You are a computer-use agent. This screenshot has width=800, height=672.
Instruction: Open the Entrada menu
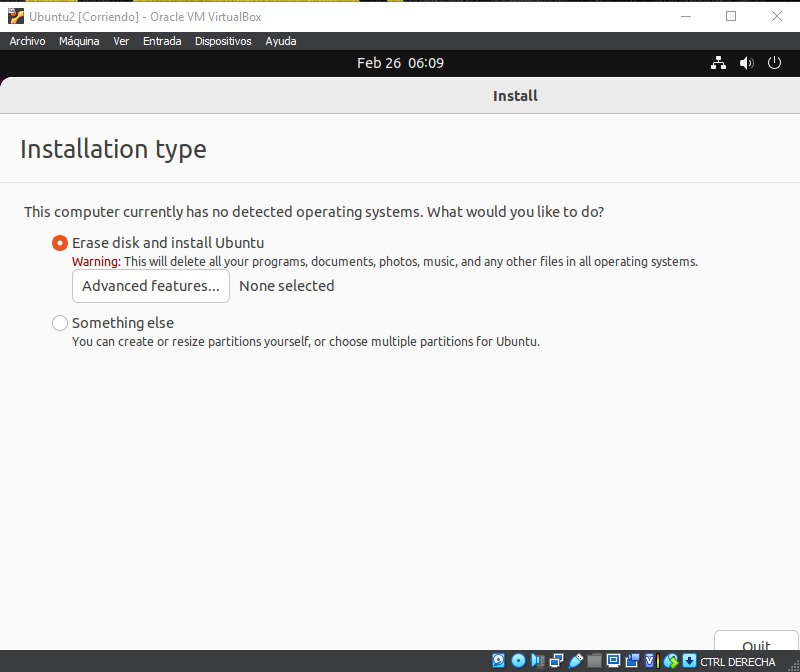click(162, 41)
